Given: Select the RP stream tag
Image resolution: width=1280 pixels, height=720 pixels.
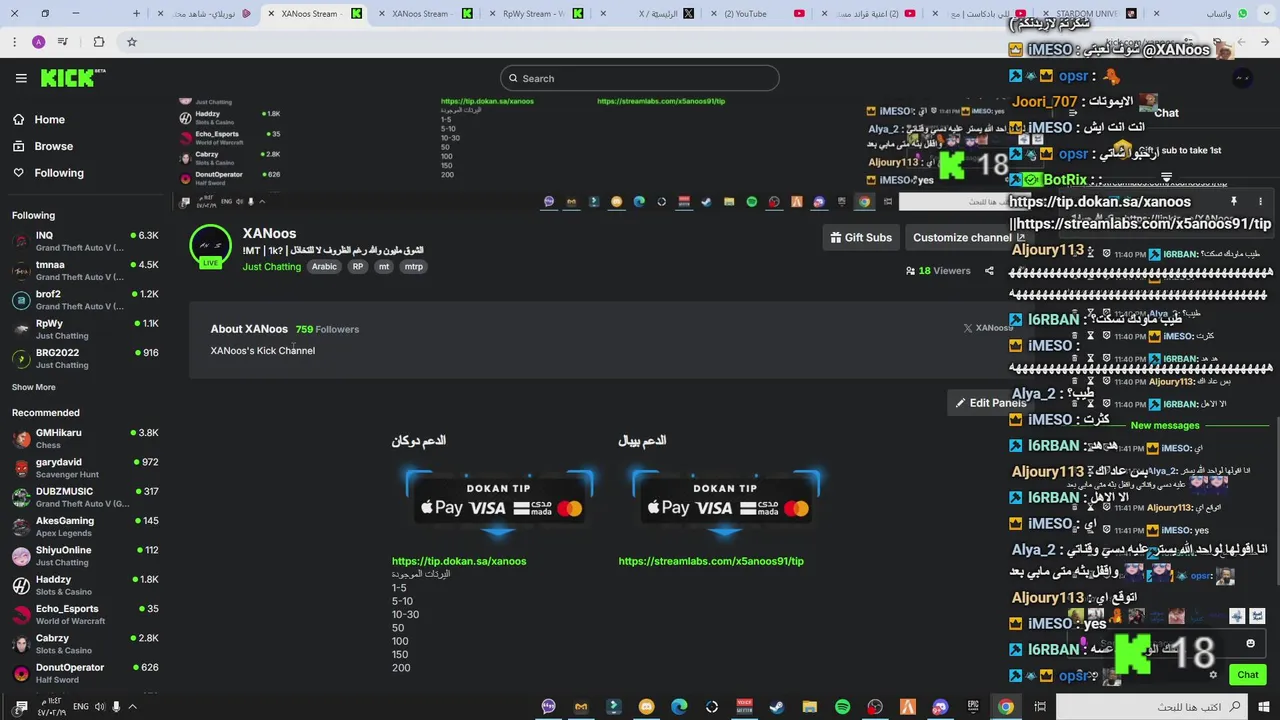Looking at the screenshot, I should tap(358, 267).
